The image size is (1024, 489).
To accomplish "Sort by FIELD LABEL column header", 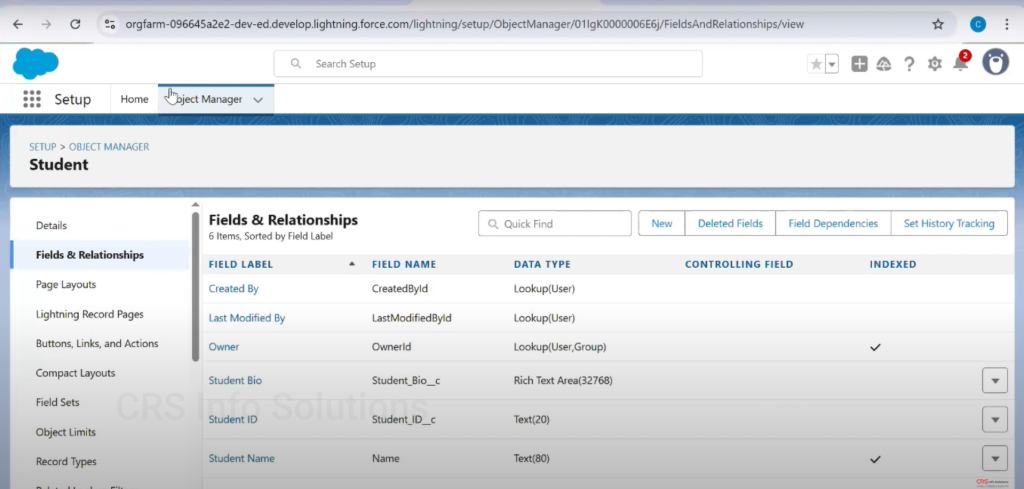I will pyautogui.click(x=240, y=264).
